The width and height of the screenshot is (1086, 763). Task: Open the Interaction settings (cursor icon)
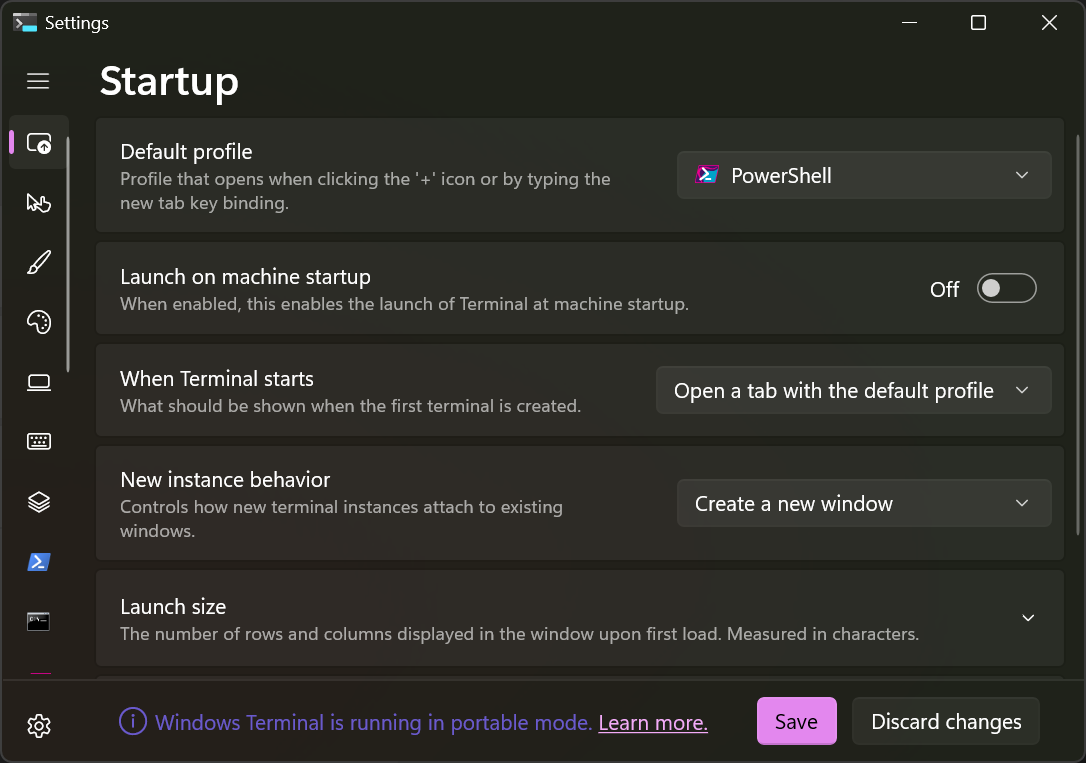(x=39, y=202)
